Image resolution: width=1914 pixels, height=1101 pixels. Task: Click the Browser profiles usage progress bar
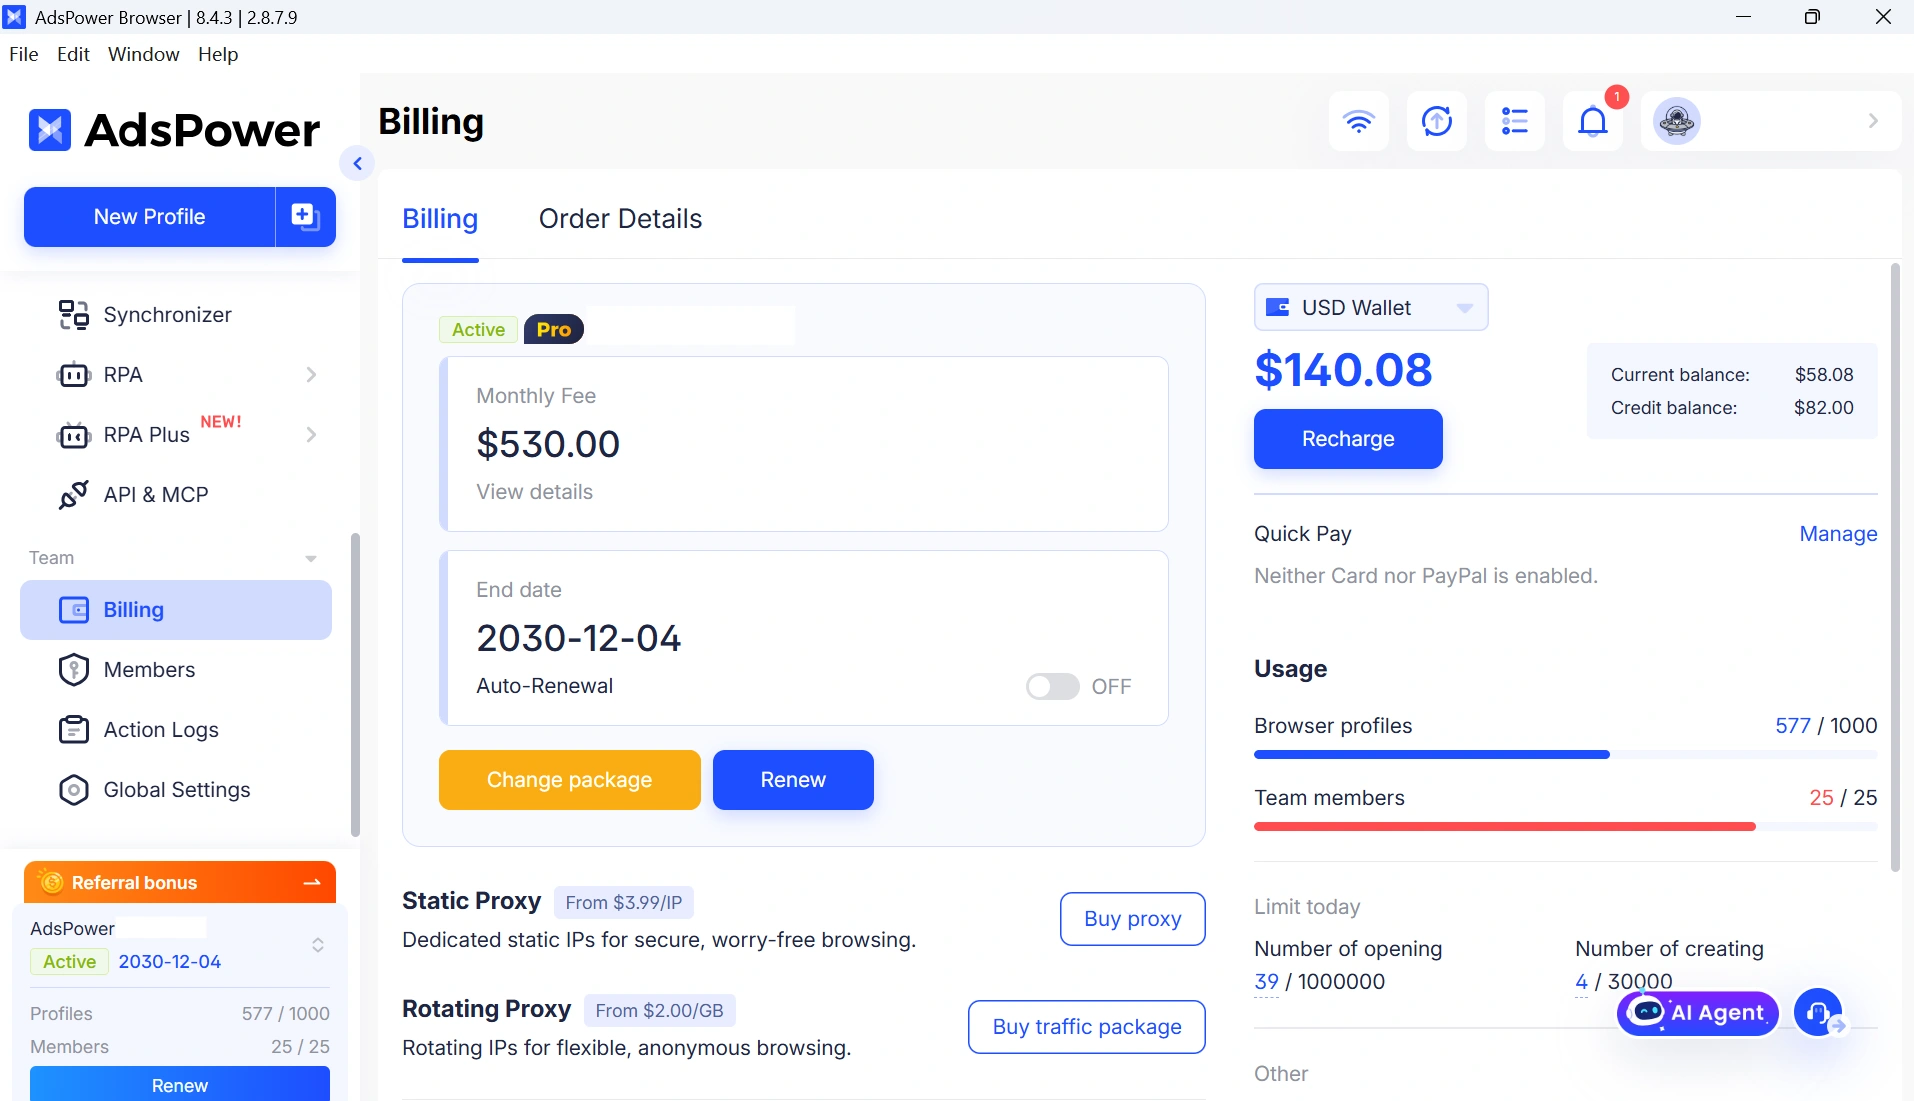pos(1565,755)
